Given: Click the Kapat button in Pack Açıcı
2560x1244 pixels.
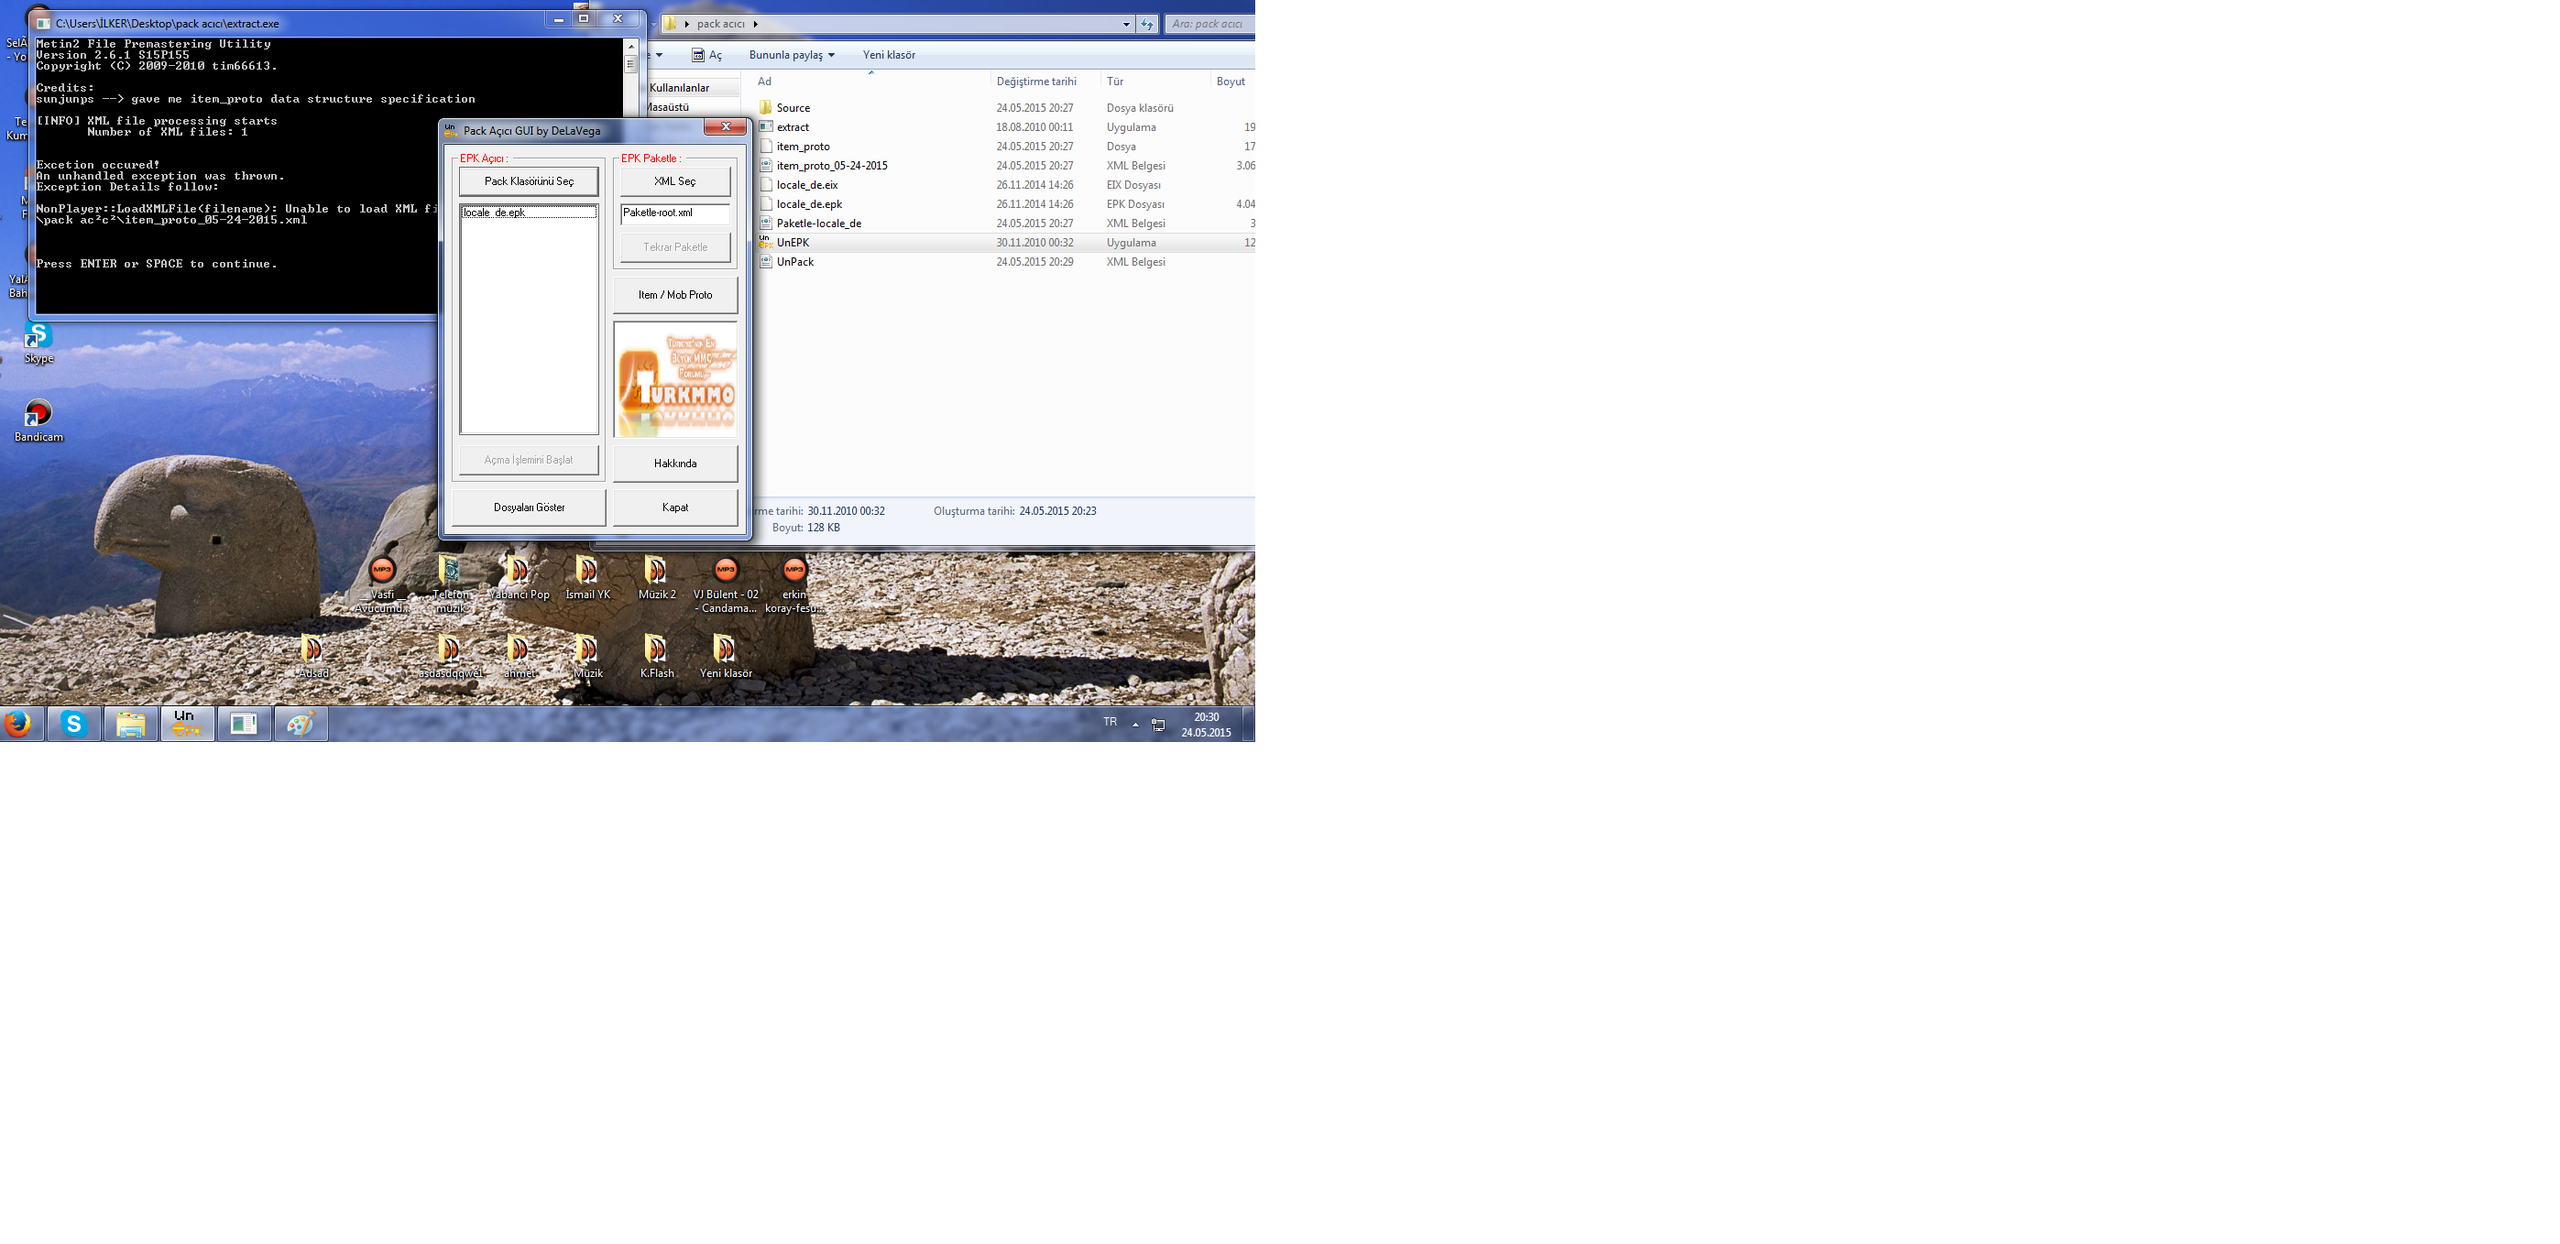Looking at the screenshot, I should pos(675,507).
